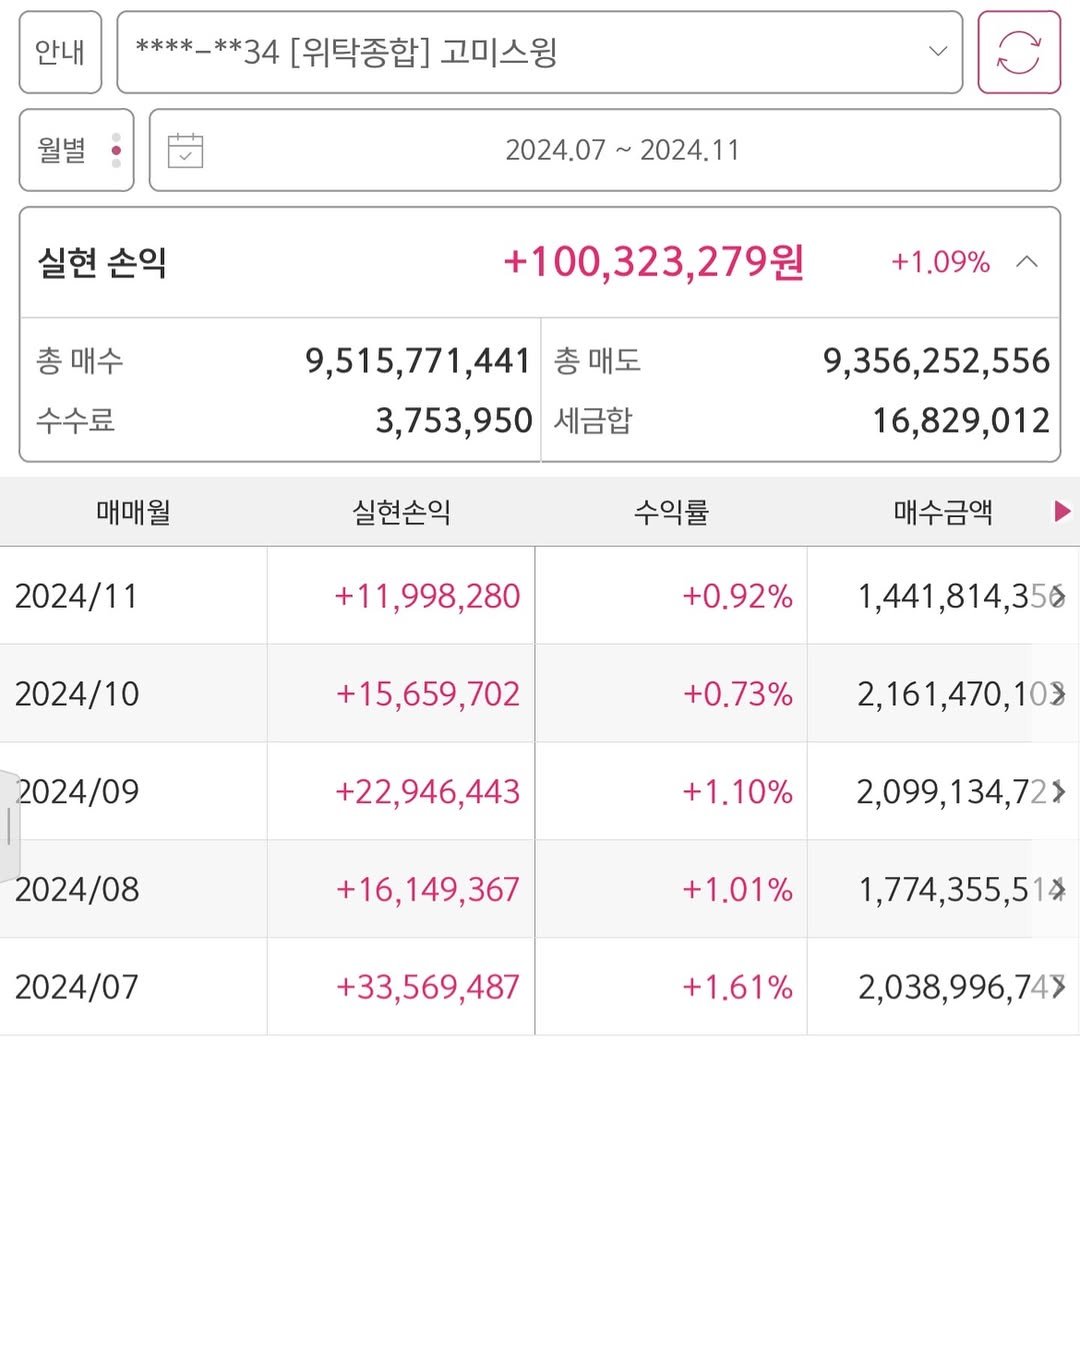Open 2024/09 row detail chevron

point(1058,792)
